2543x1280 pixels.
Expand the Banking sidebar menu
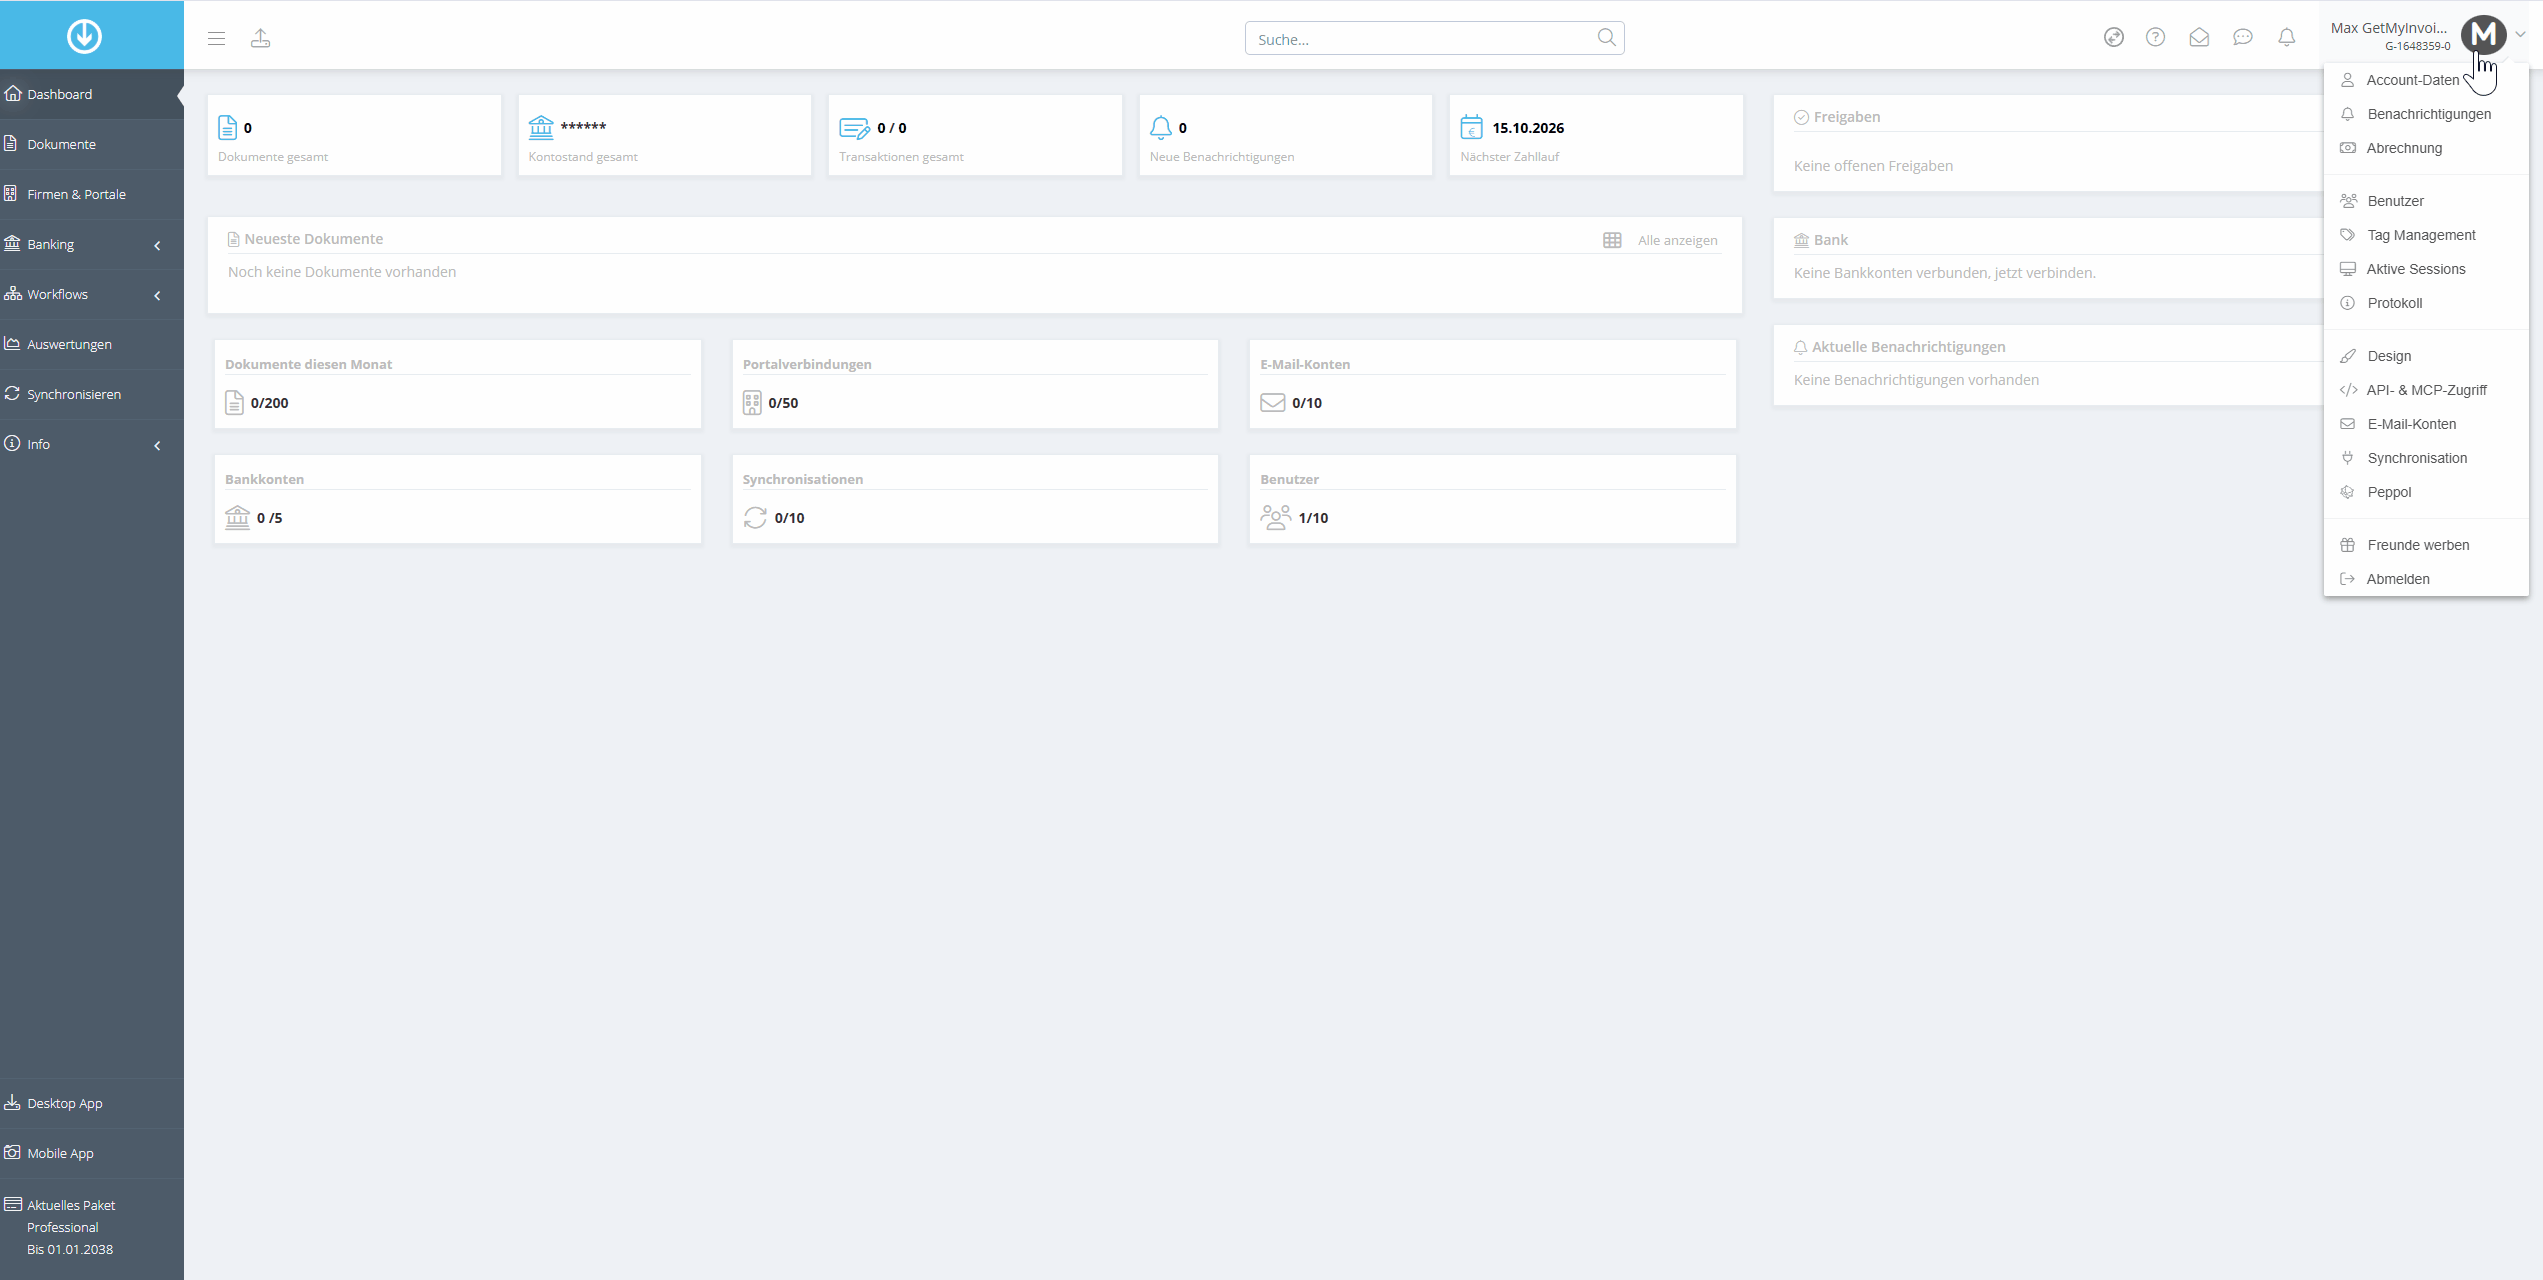[92, 244]
